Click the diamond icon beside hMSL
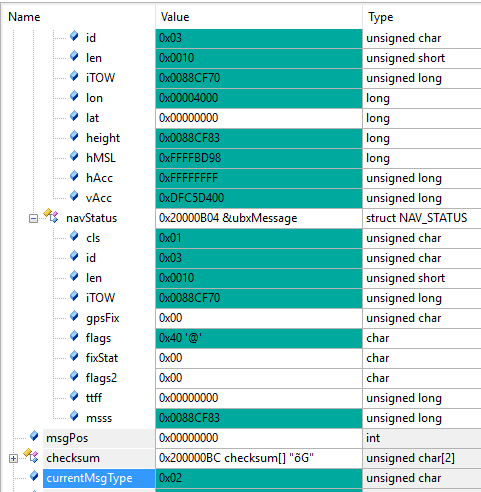 pos(74,155)
